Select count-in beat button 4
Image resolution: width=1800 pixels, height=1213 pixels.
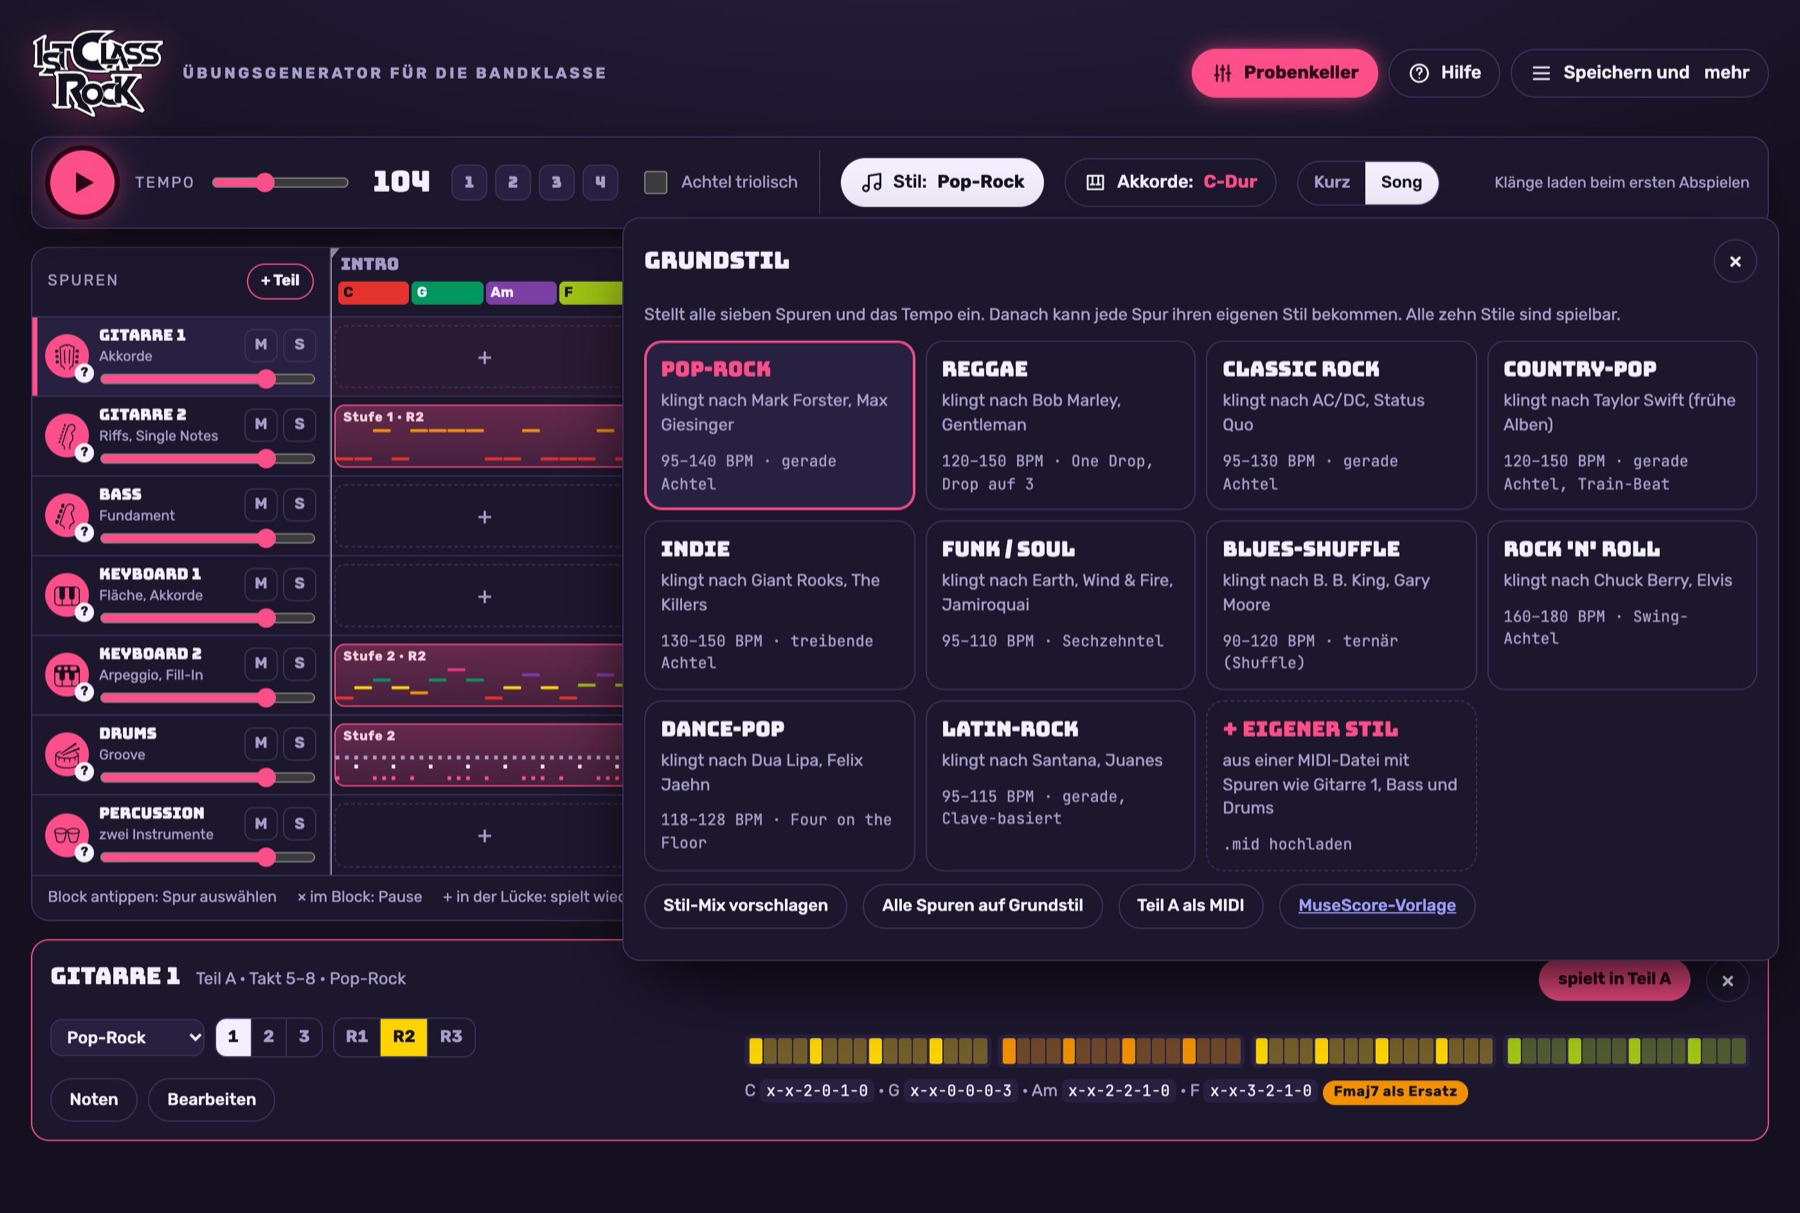point(600,182)
